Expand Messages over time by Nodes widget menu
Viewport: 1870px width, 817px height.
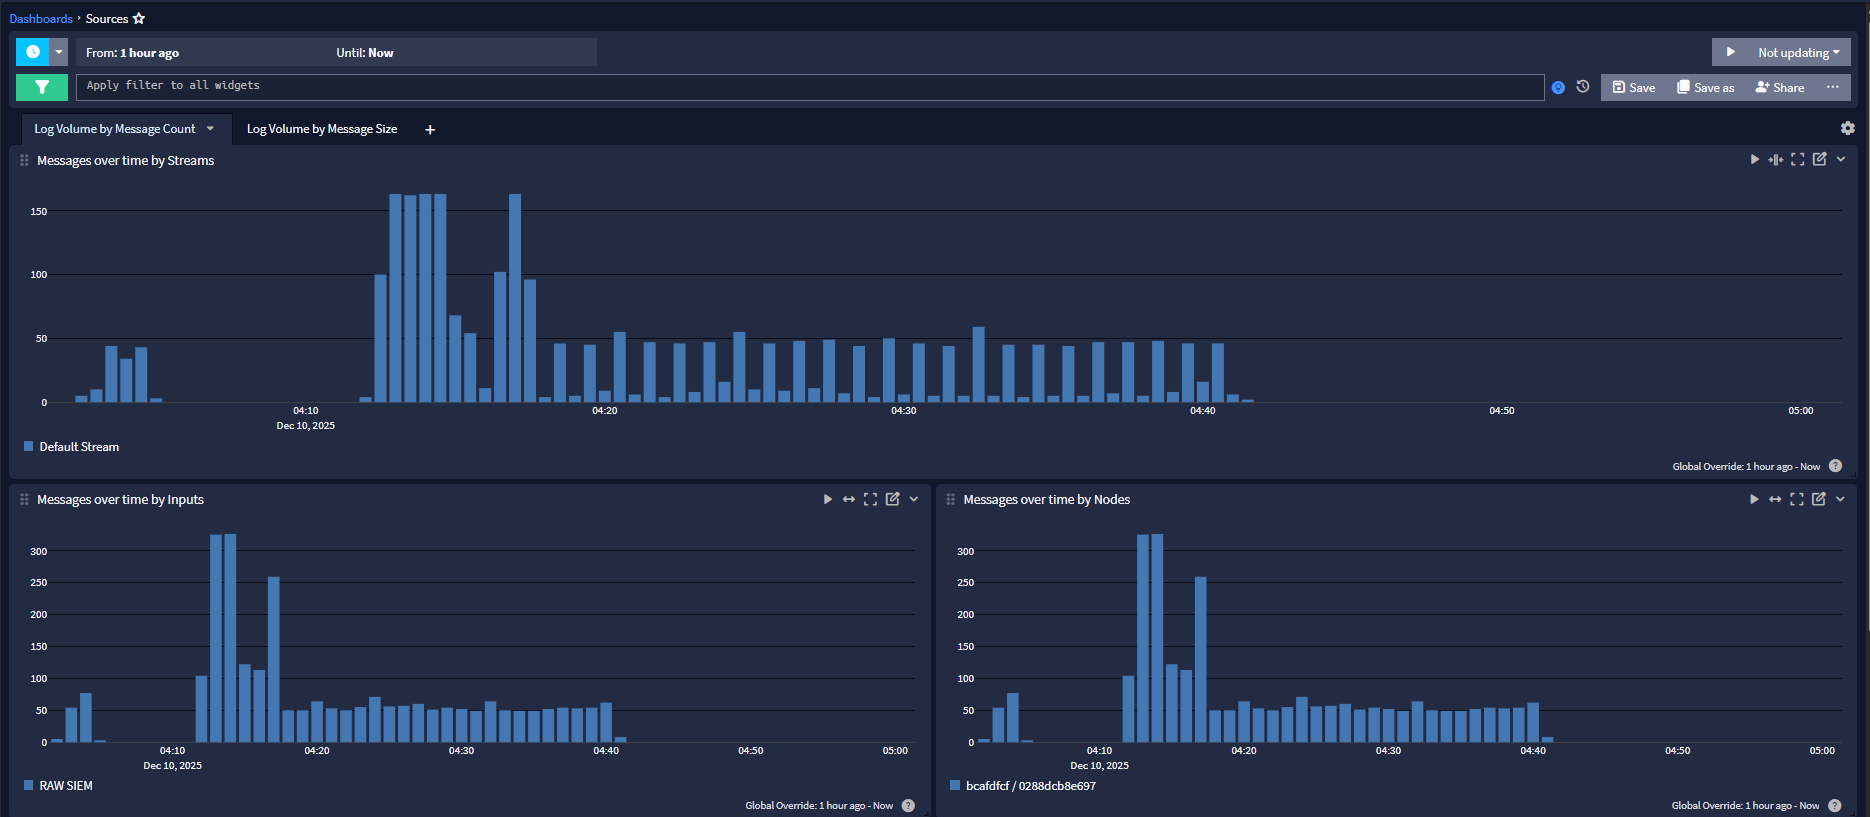1840,499
